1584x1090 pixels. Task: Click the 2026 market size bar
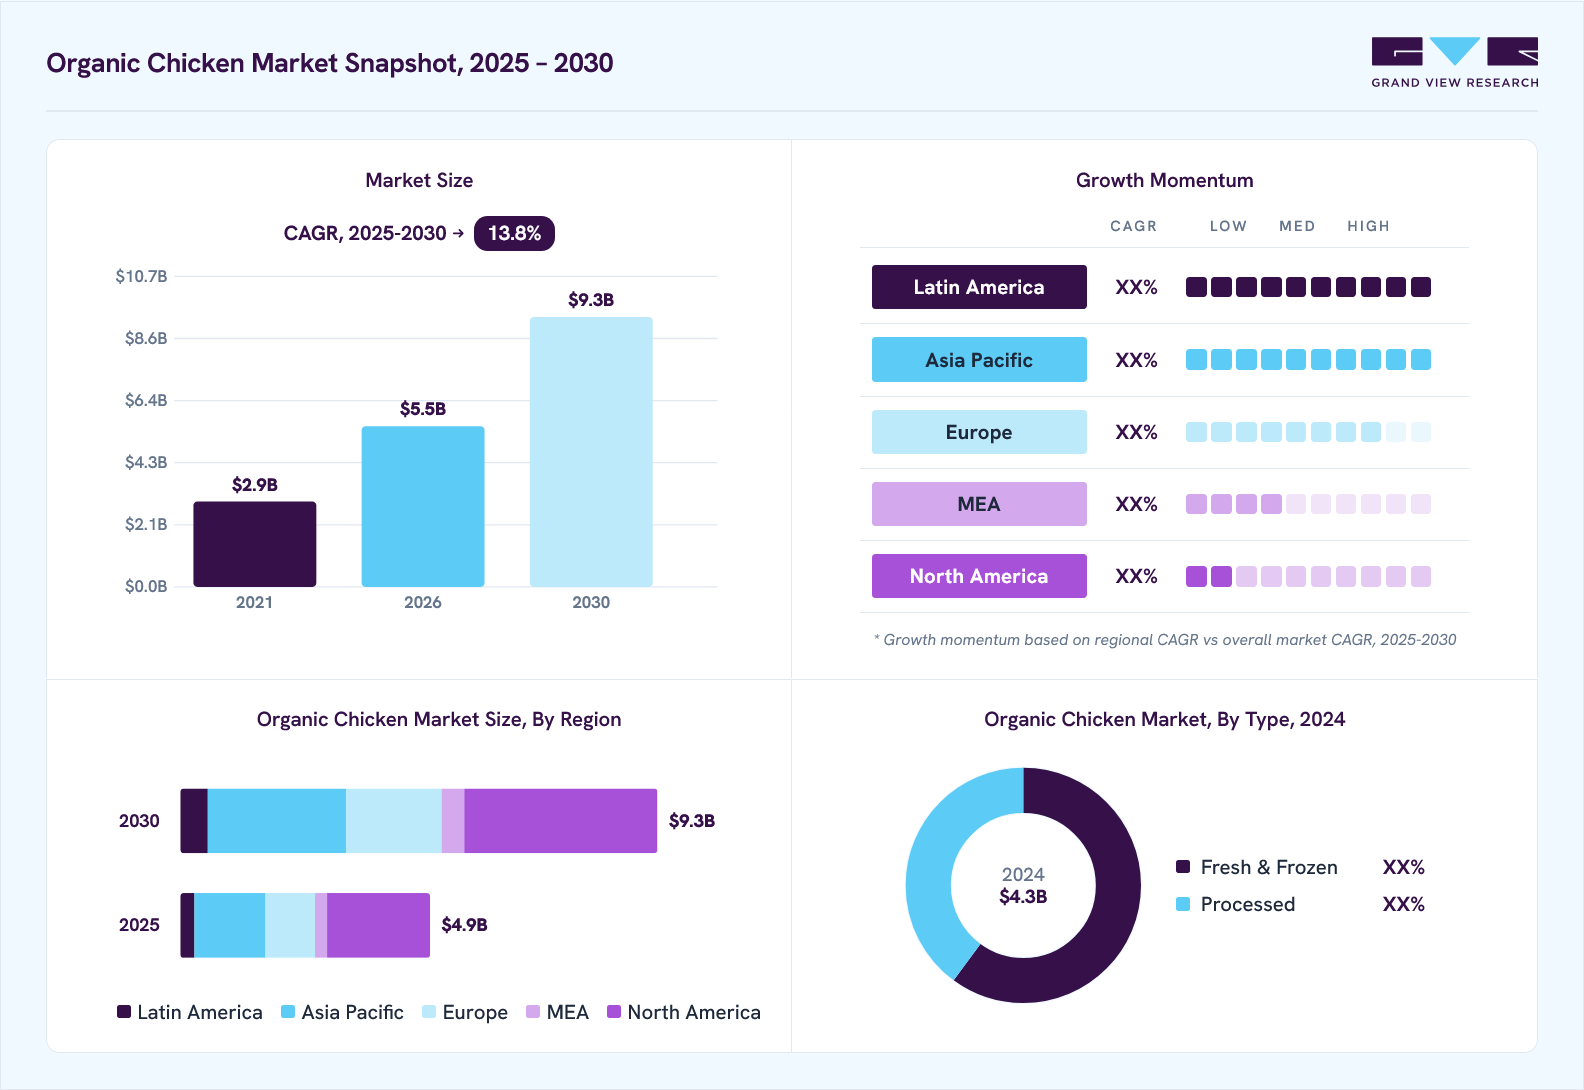pyautogui.click(x=423, y=506)
